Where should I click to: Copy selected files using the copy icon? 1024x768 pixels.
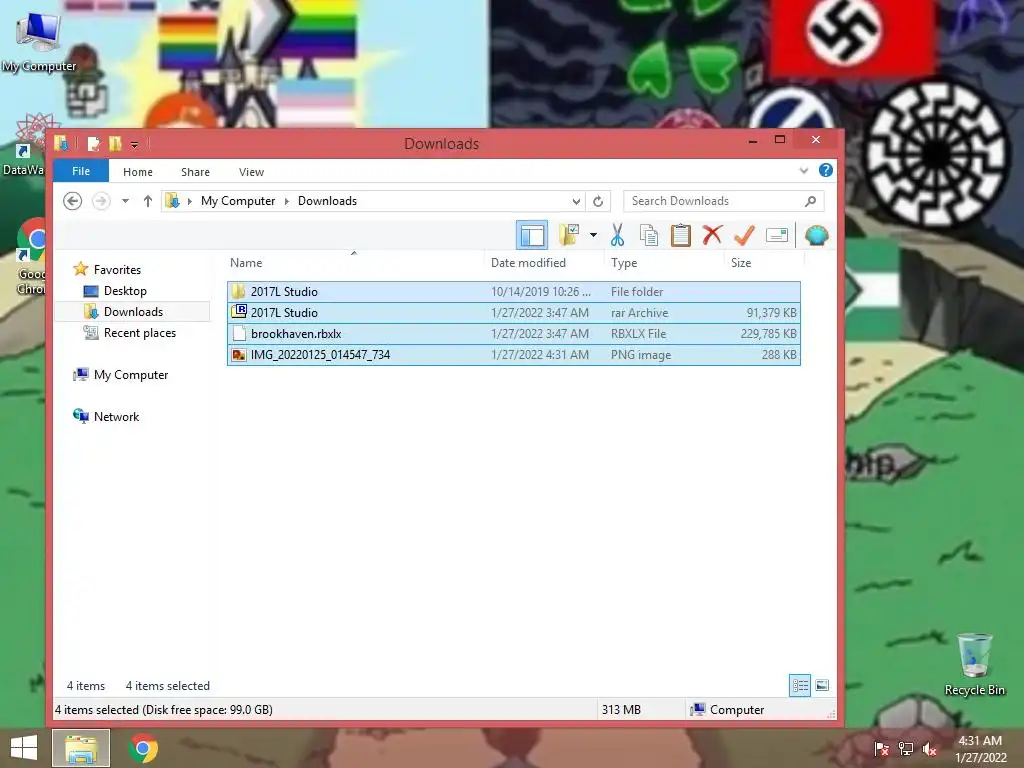coord(648,235)
